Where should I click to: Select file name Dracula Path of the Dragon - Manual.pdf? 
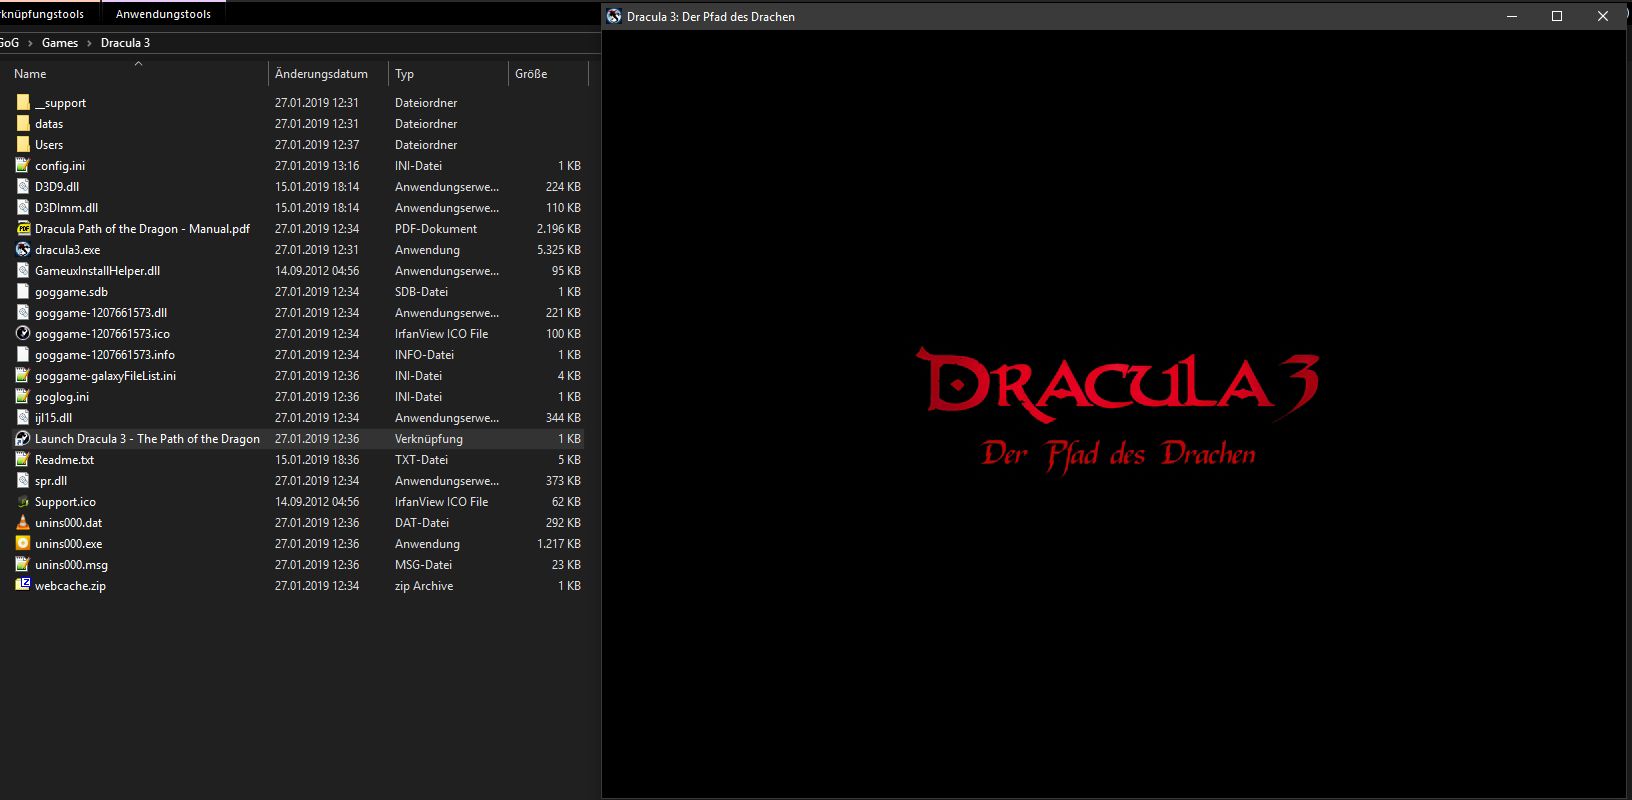(x=142, y=229)
